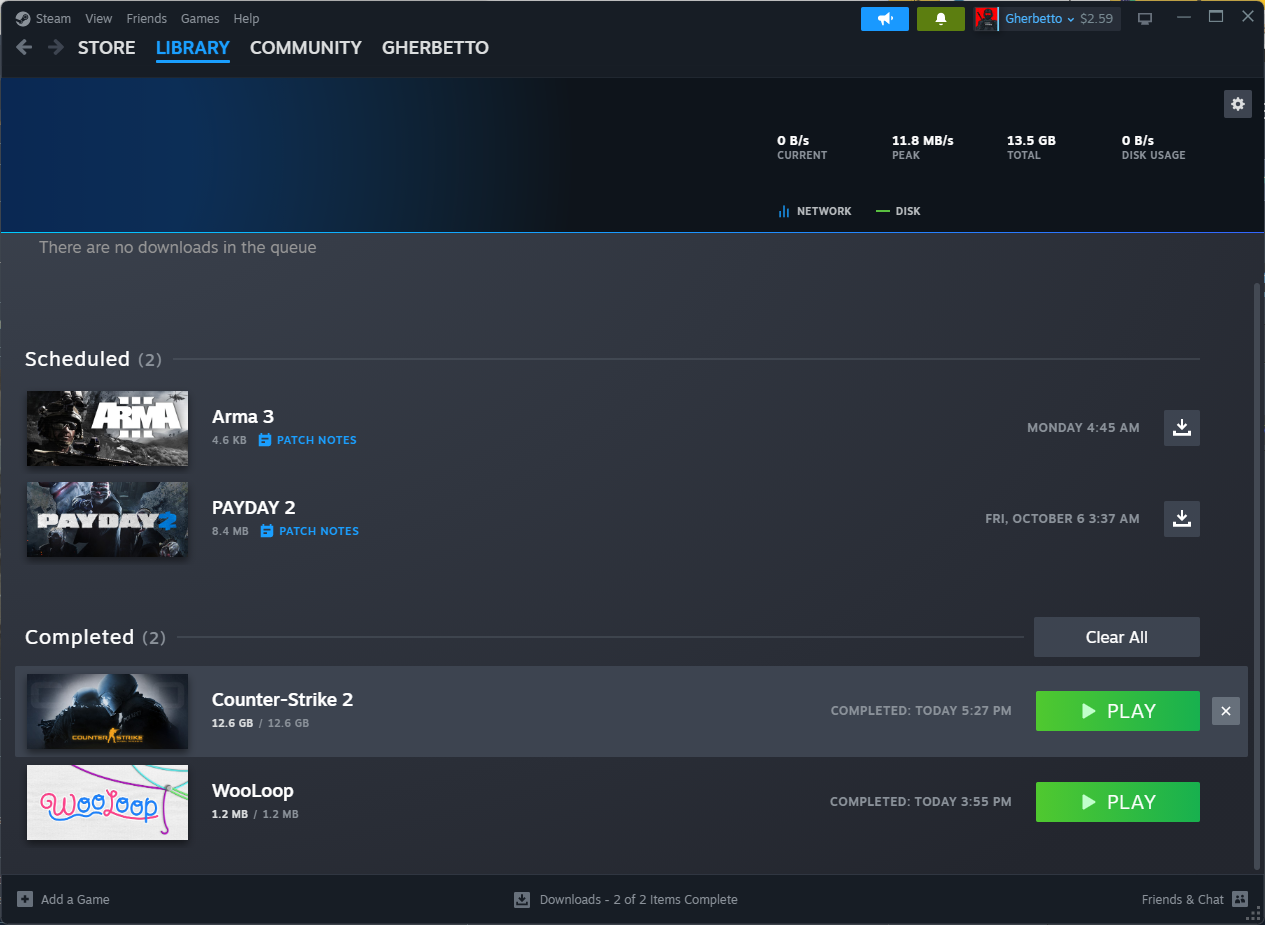
Task: Open Friends & Chat label
Action: coord(1183,899)
